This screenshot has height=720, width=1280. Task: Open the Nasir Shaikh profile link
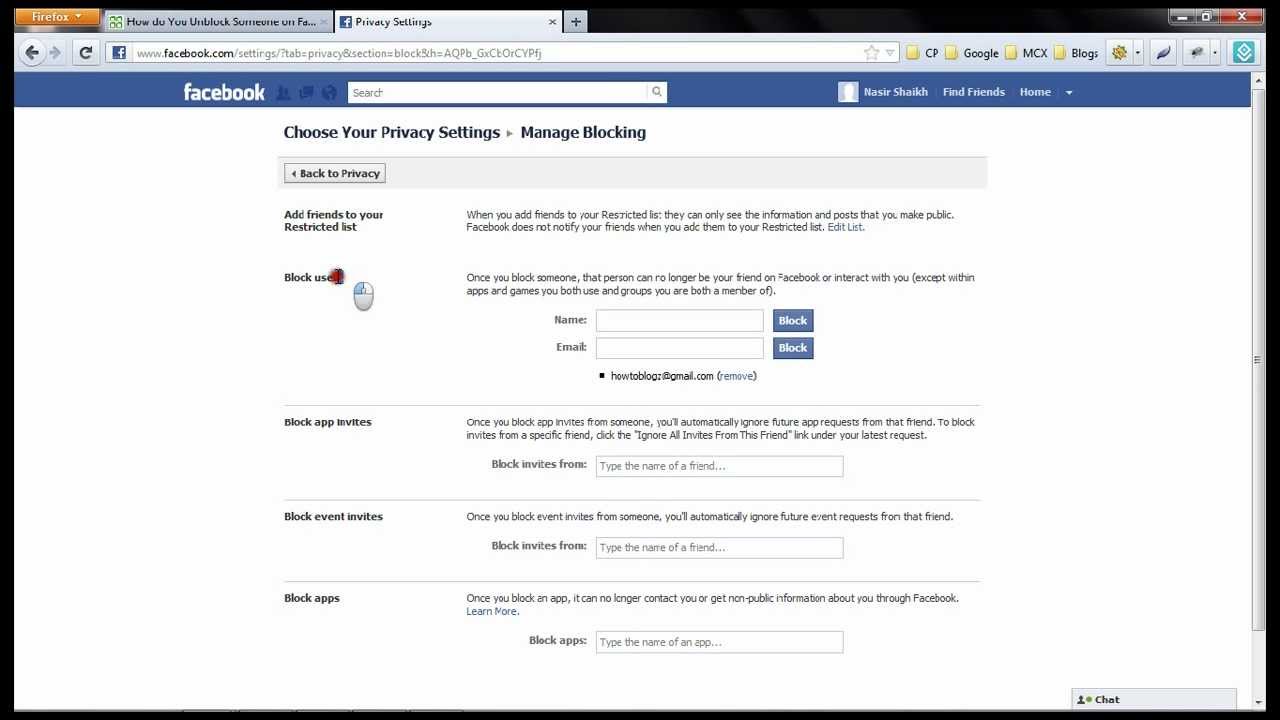[895, 92]
